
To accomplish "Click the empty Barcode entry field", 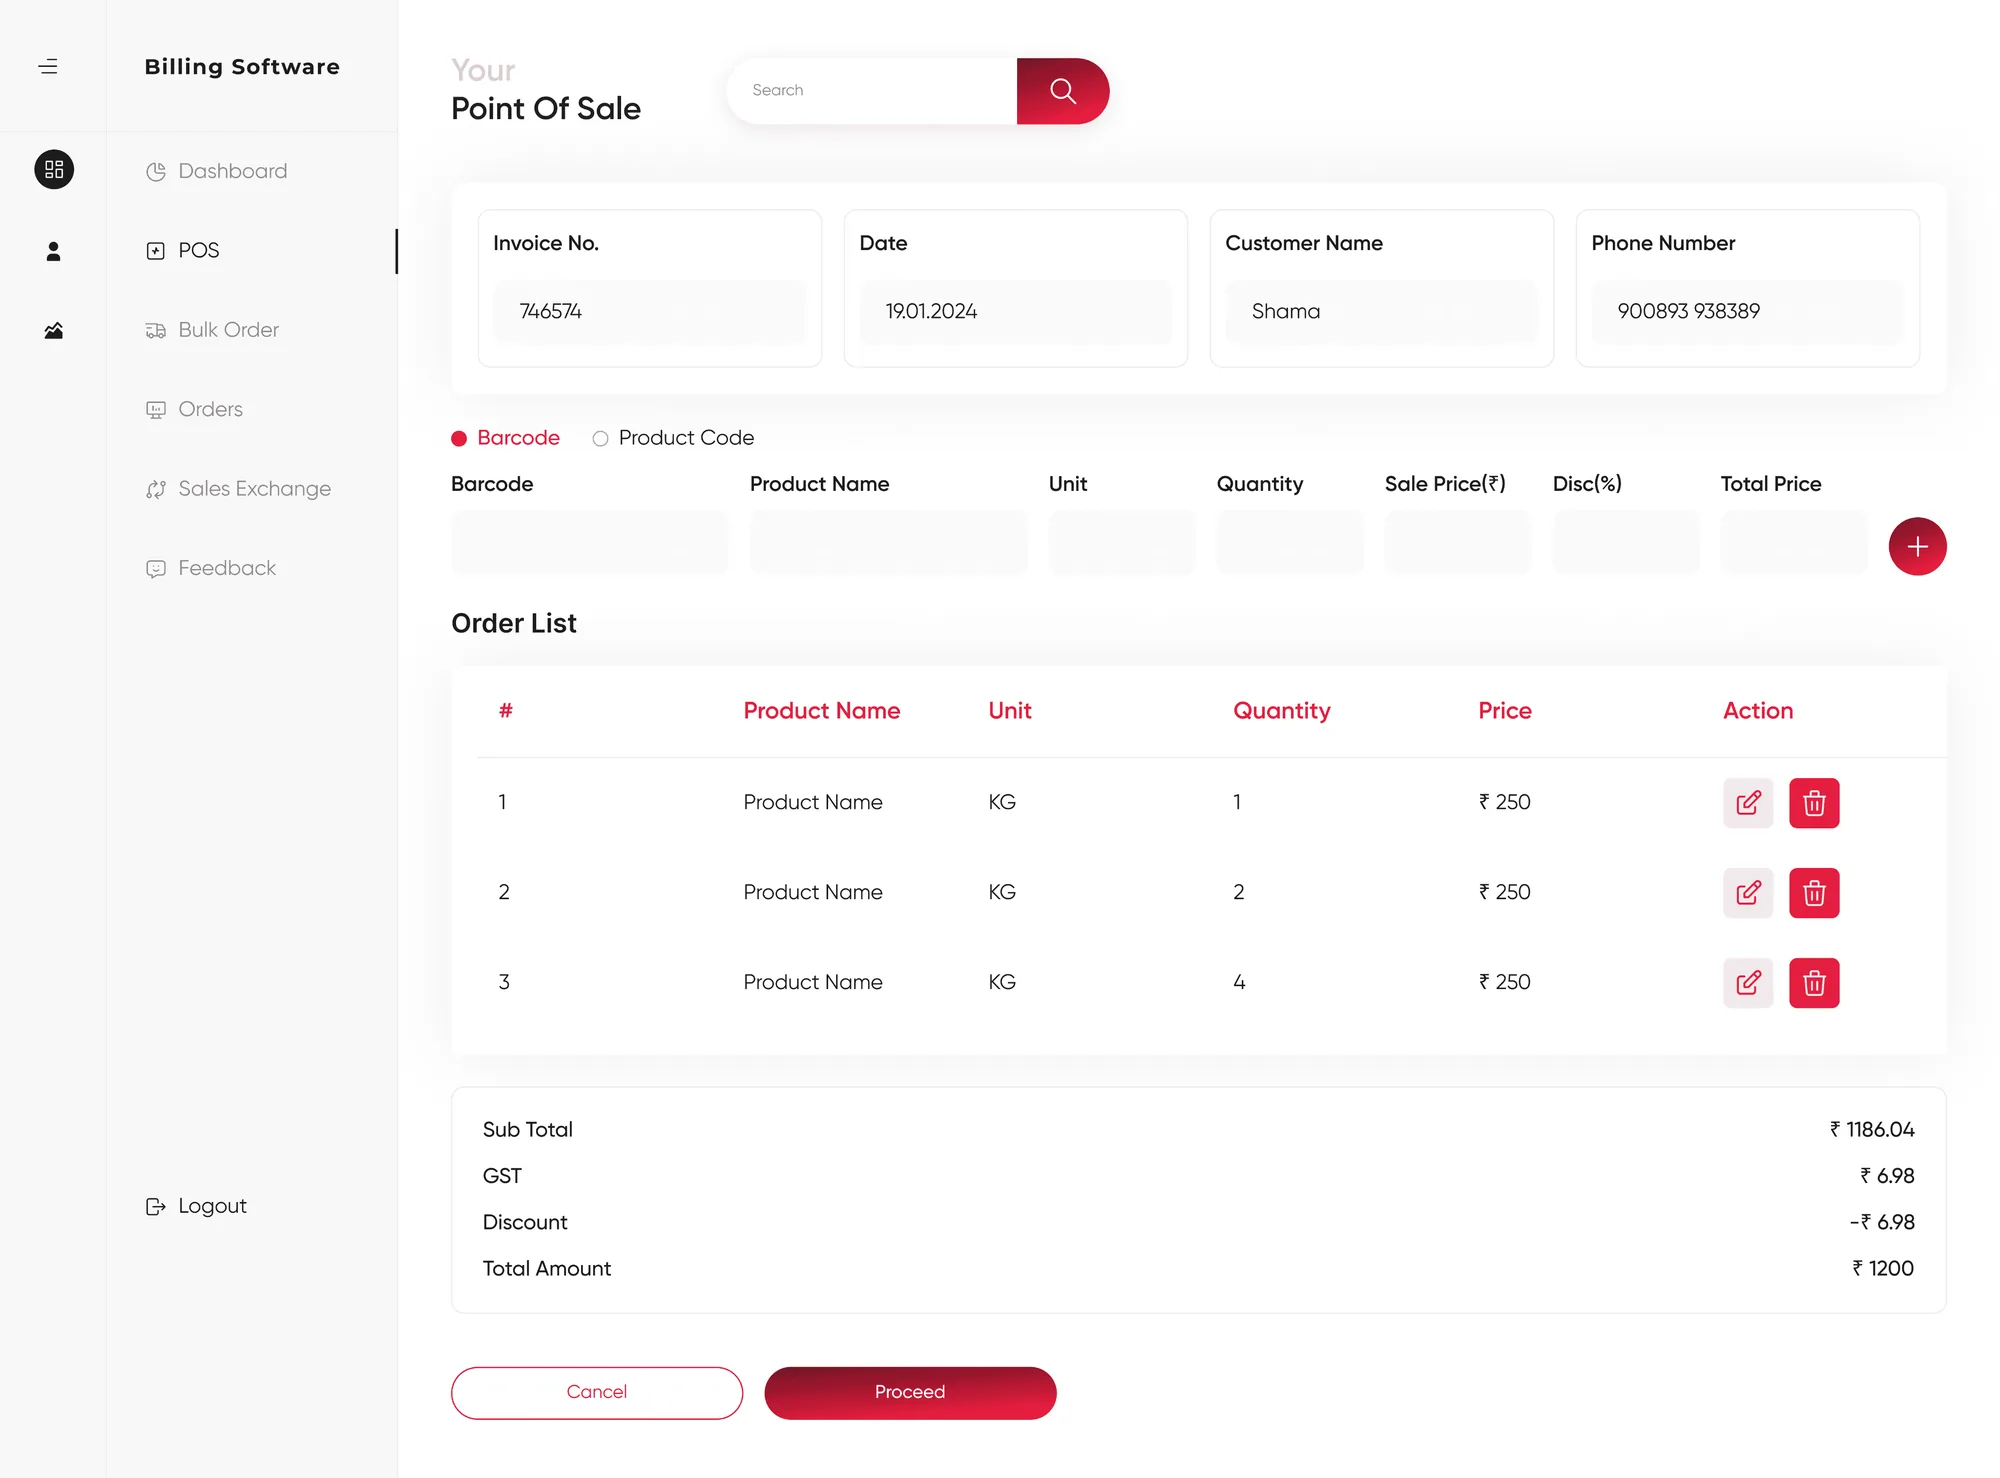I will (590, 543).
